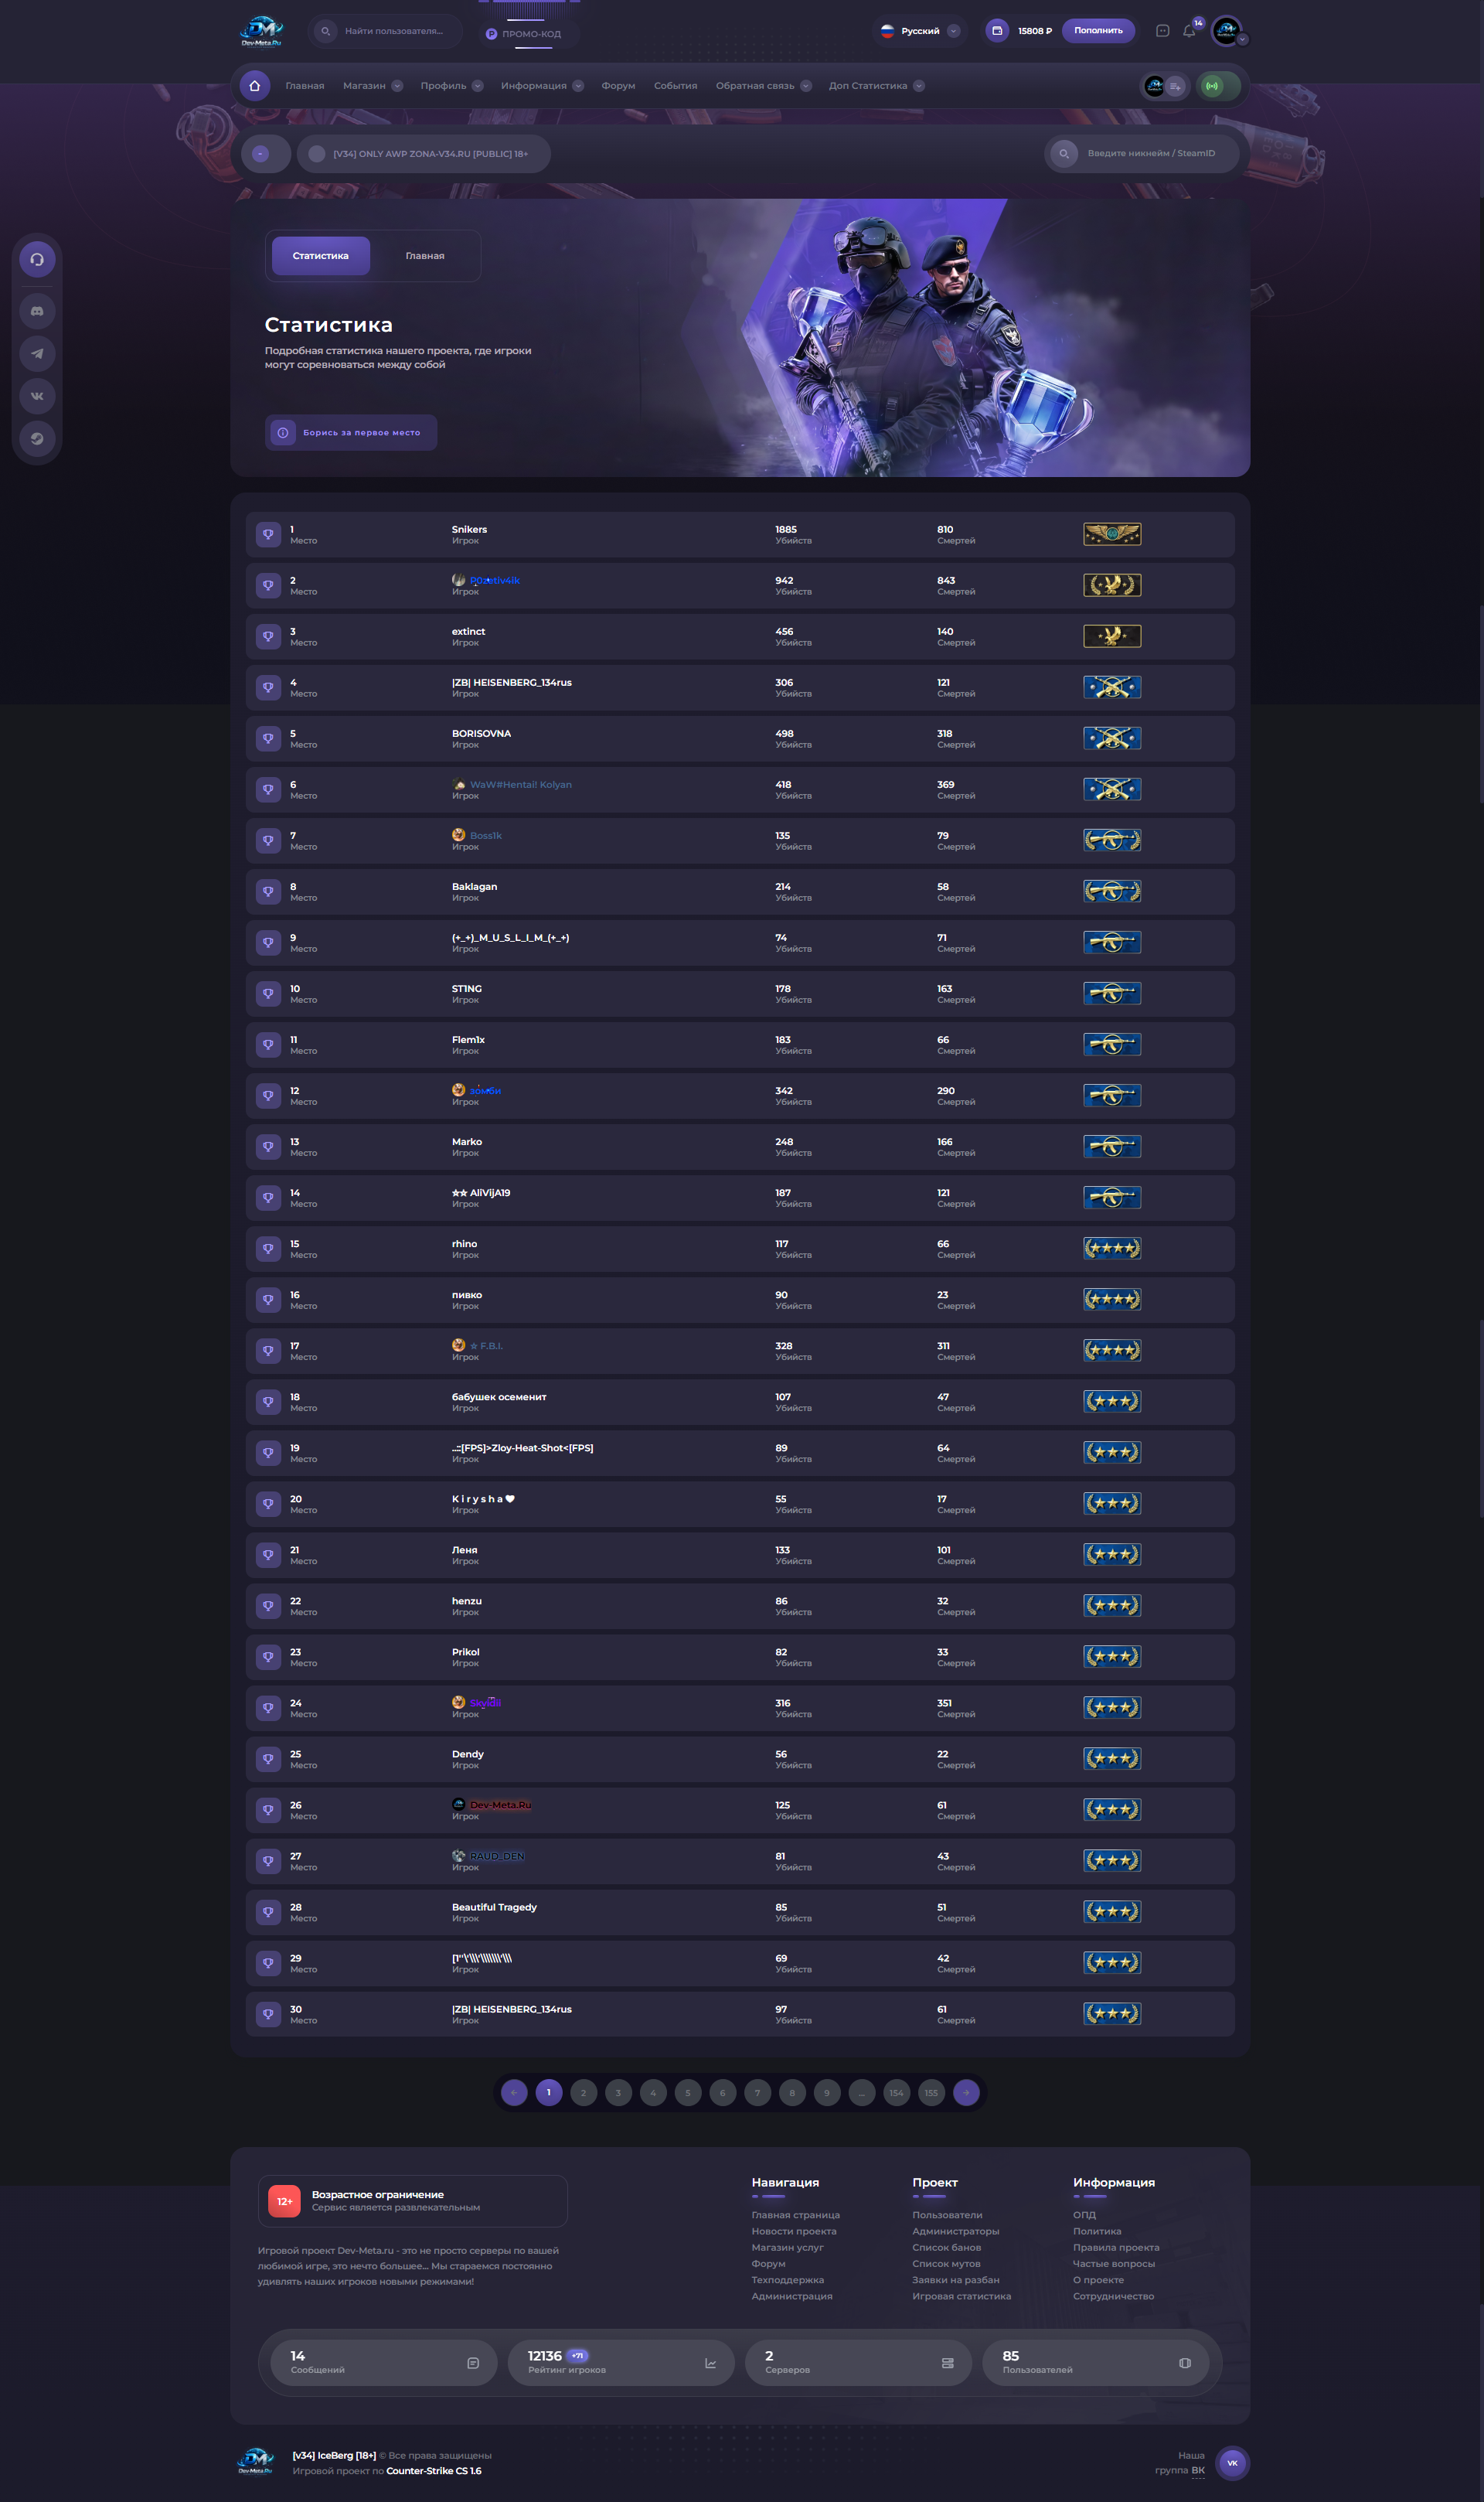Open the Форум menu item
This screenshot has height=2502, width=1484.
pyautogui.click(x=618, y=86)
